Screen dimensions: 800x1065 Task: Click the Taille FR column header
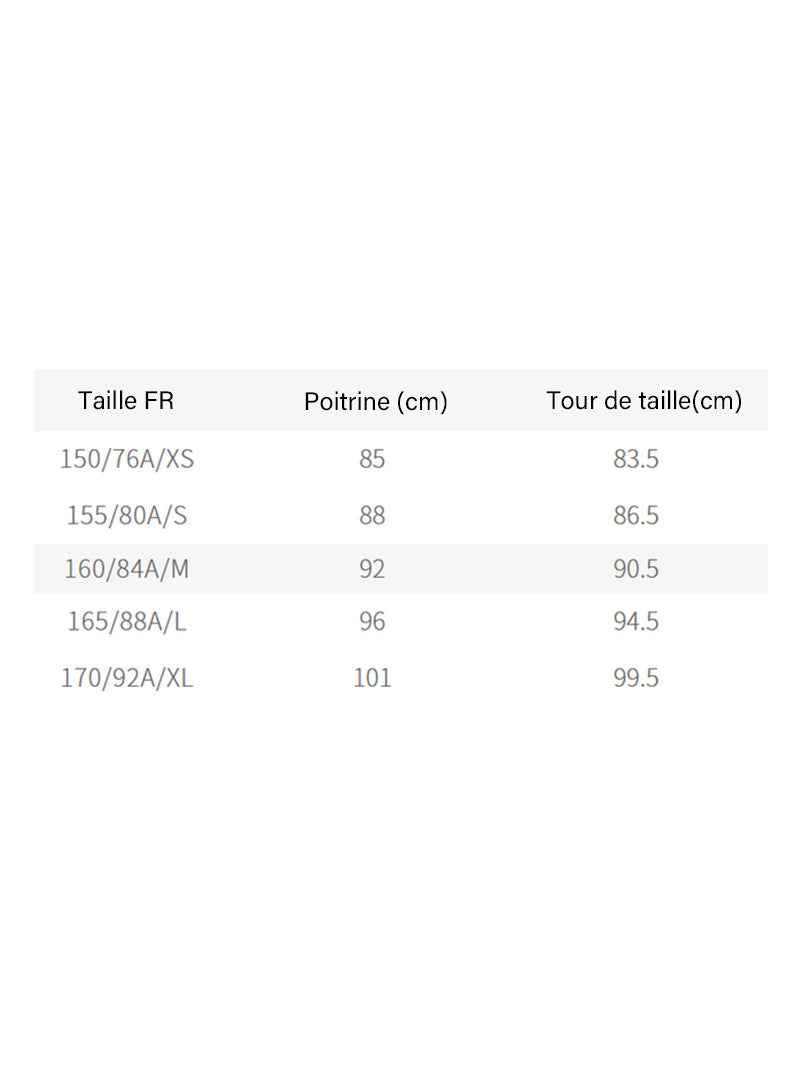(x=126, y=401)
